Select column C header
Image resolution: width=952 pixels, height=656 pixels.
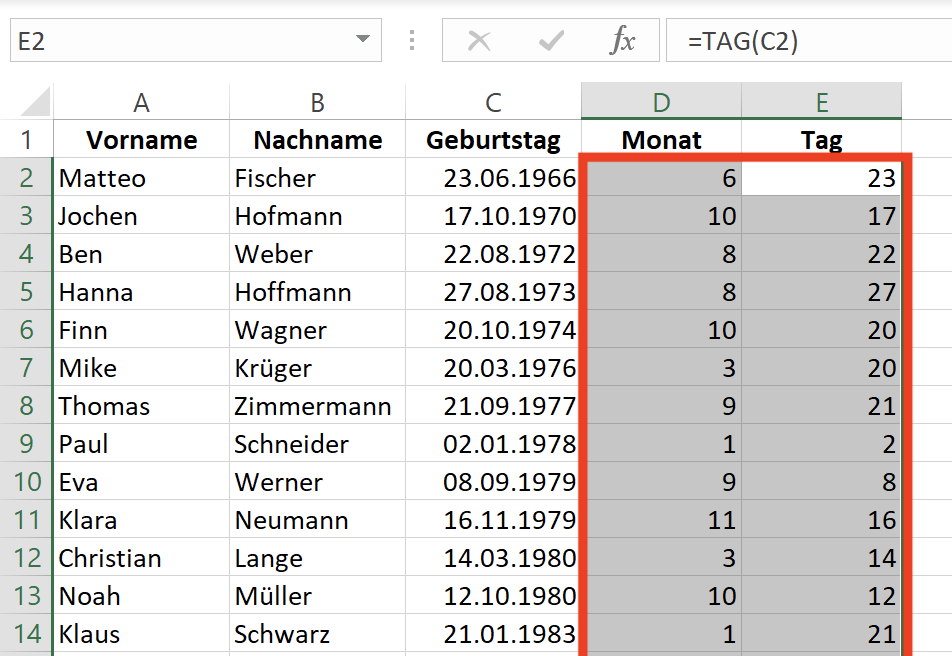(x=494, y=101)
